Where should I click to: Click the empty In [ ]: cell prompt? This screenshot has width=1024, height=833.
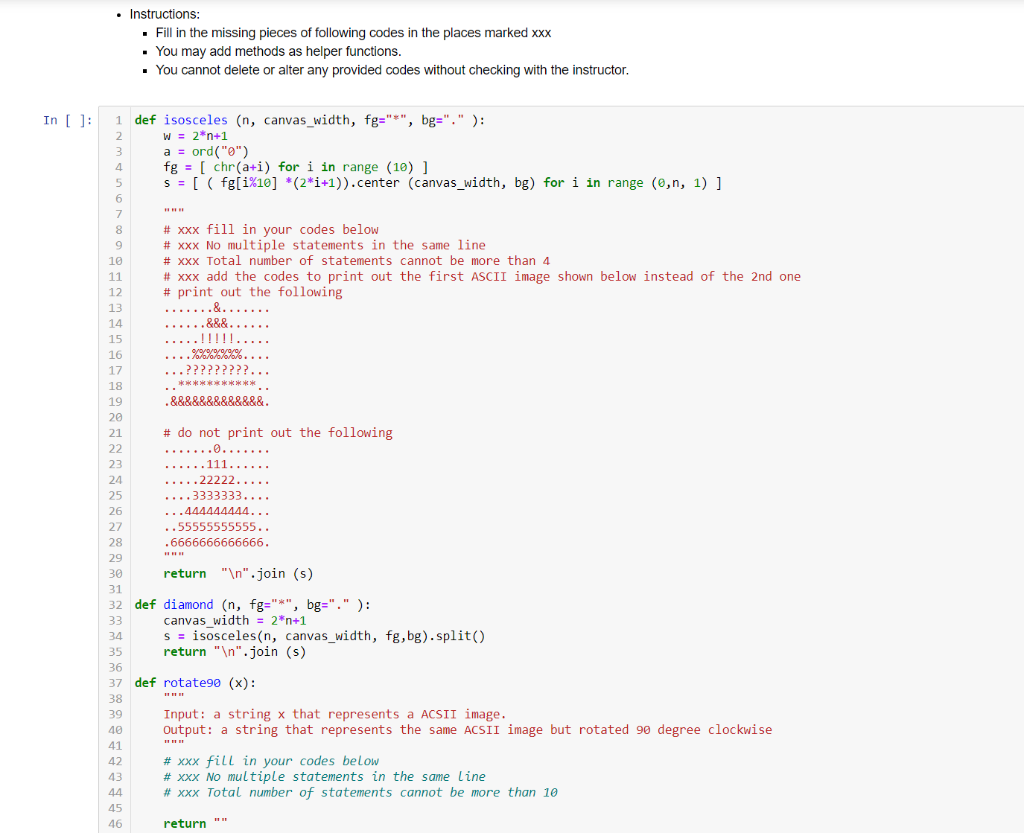point(66,119)
